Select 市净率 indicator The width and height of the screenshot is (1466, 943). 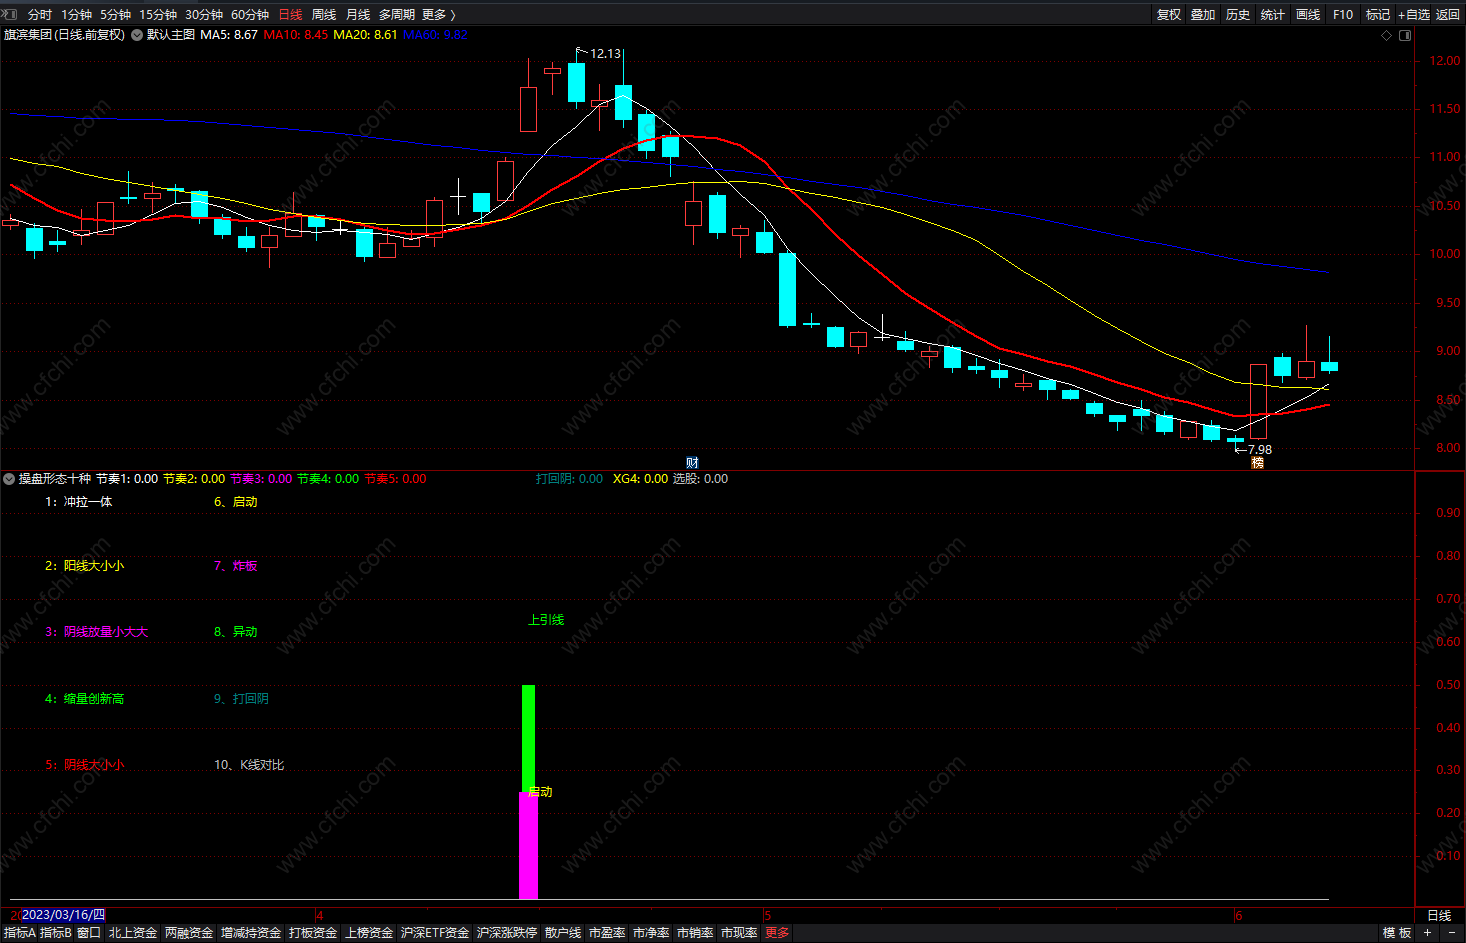651,932
